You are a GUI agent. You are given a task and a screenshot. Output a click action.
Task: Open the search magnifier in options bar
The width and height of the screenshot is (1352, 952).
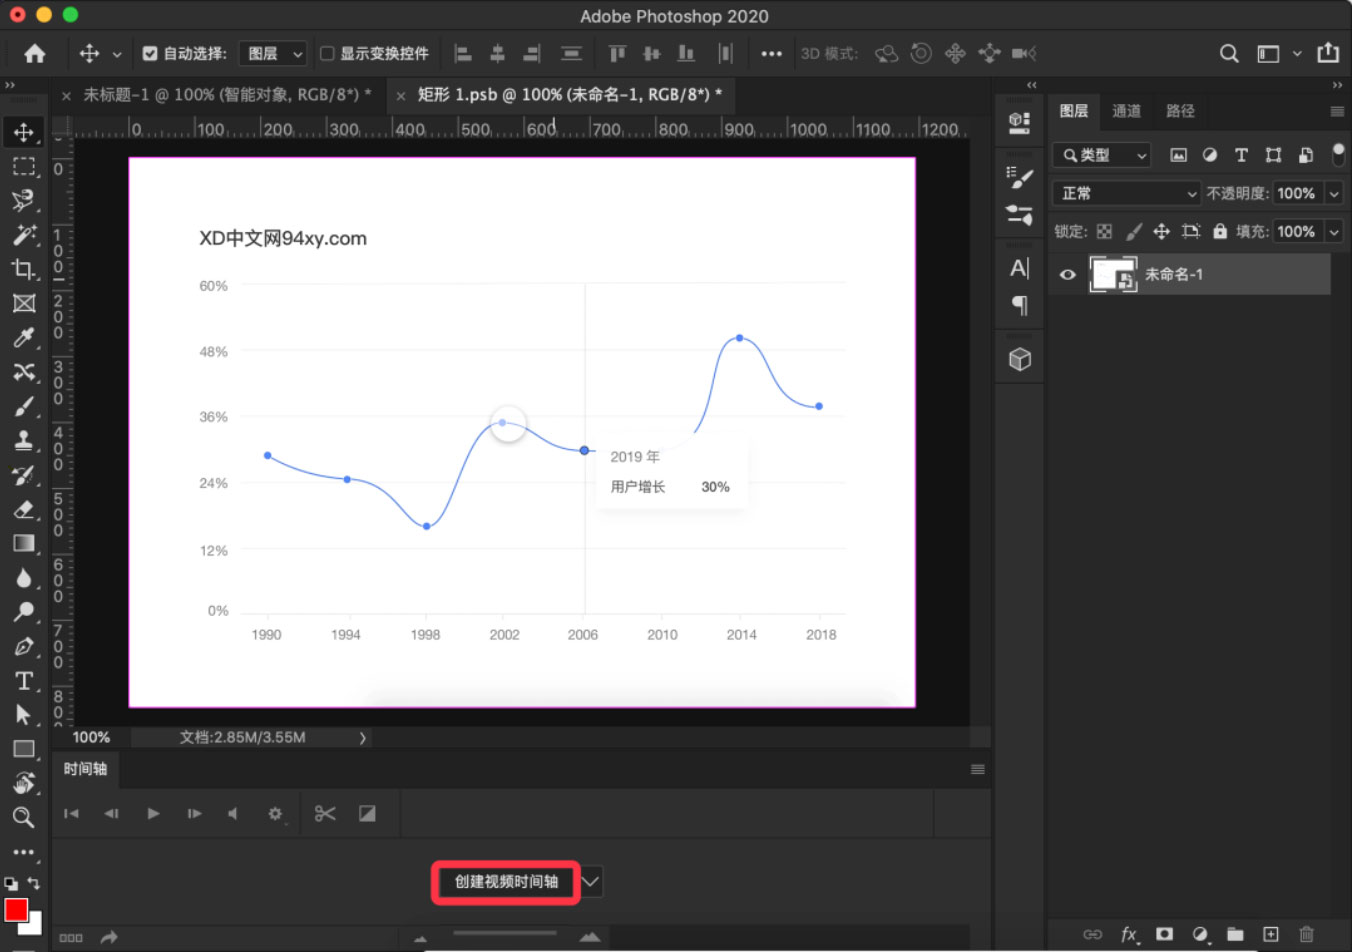[1229, 54]
